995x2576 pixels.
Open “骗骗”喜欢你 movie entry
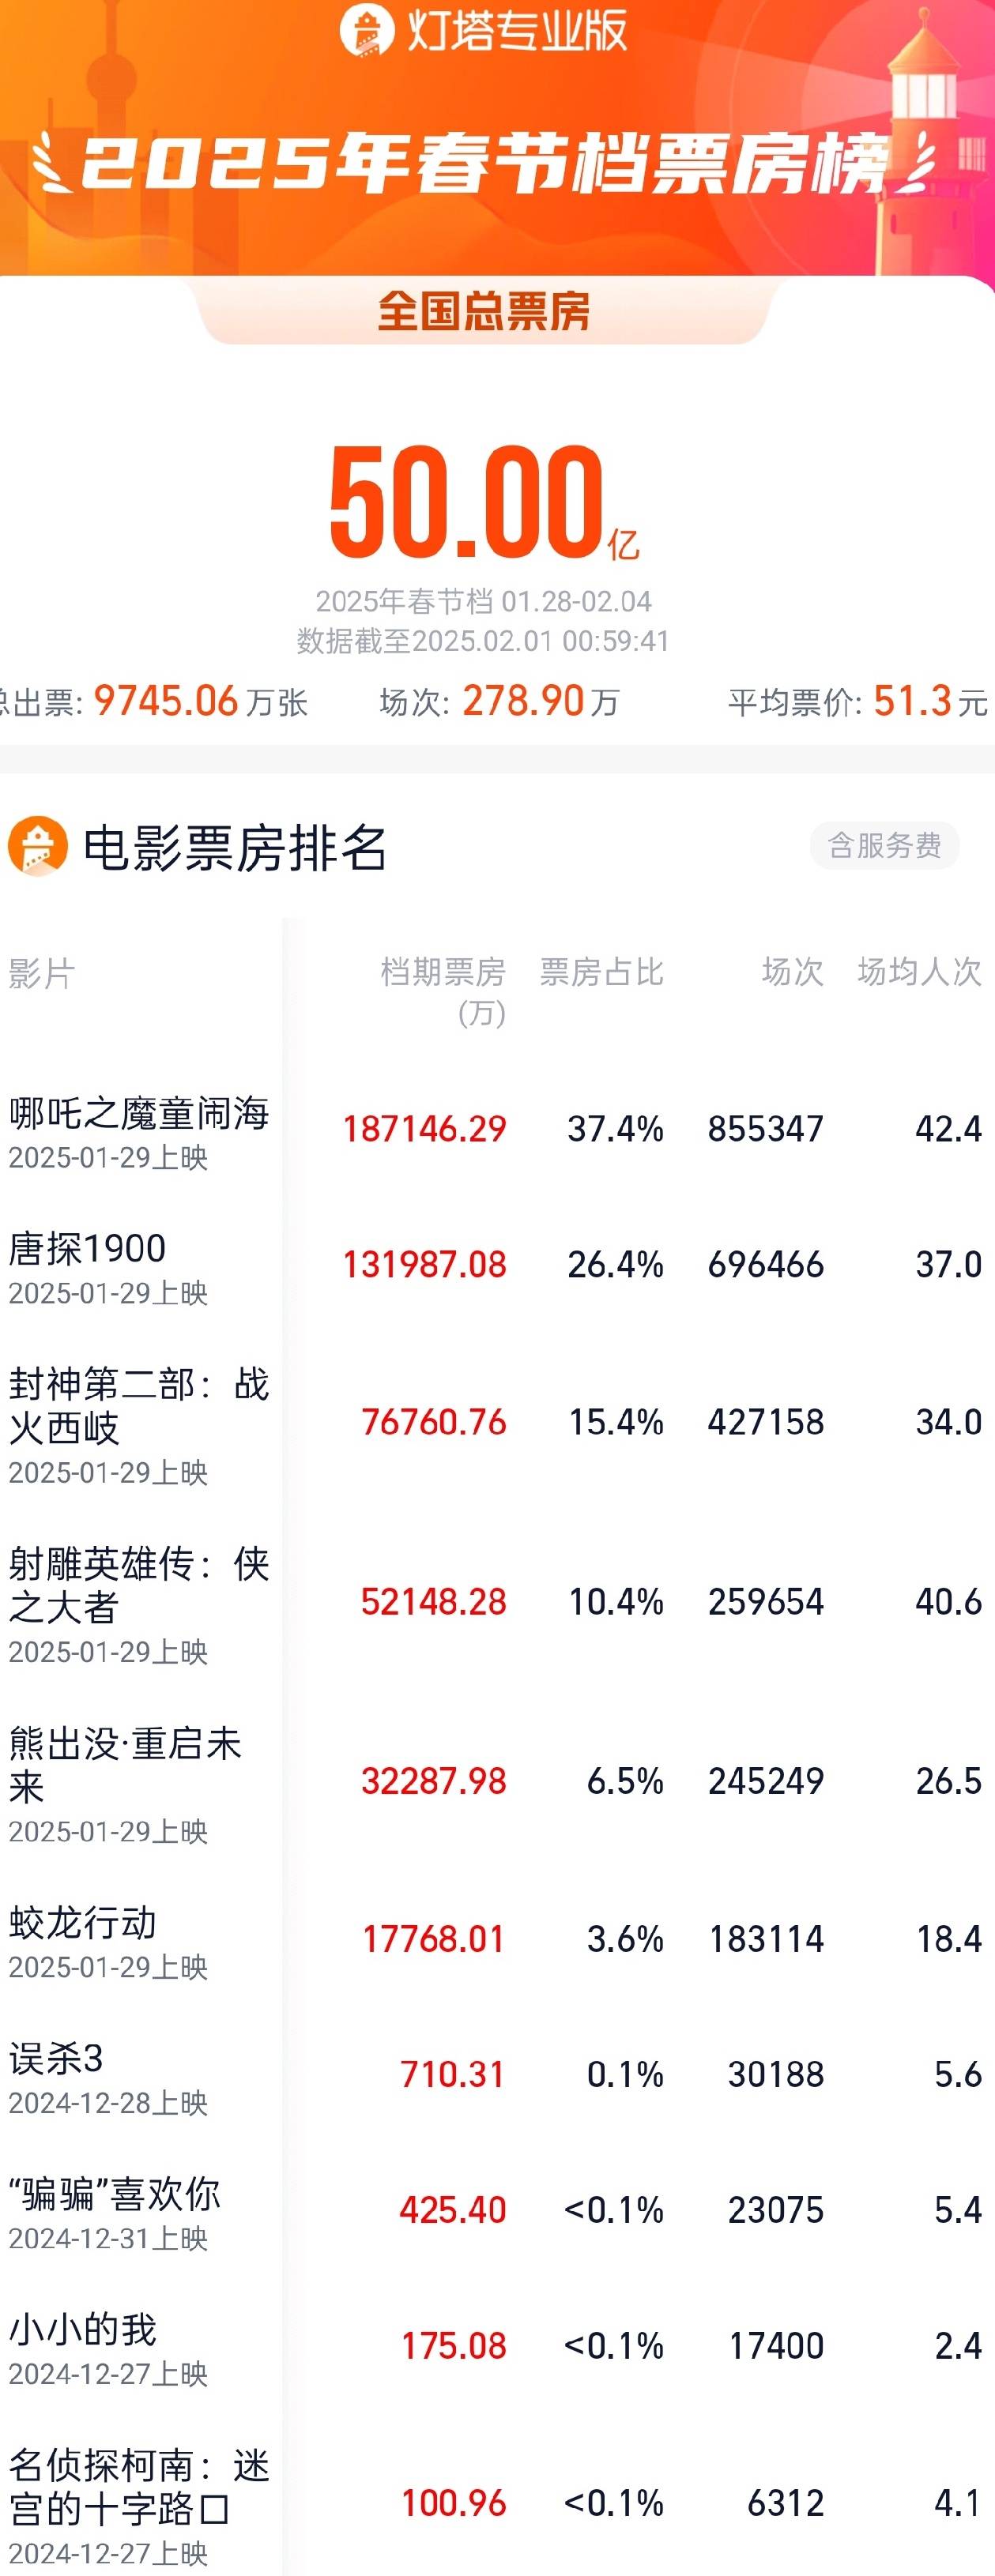(497, 2210)
